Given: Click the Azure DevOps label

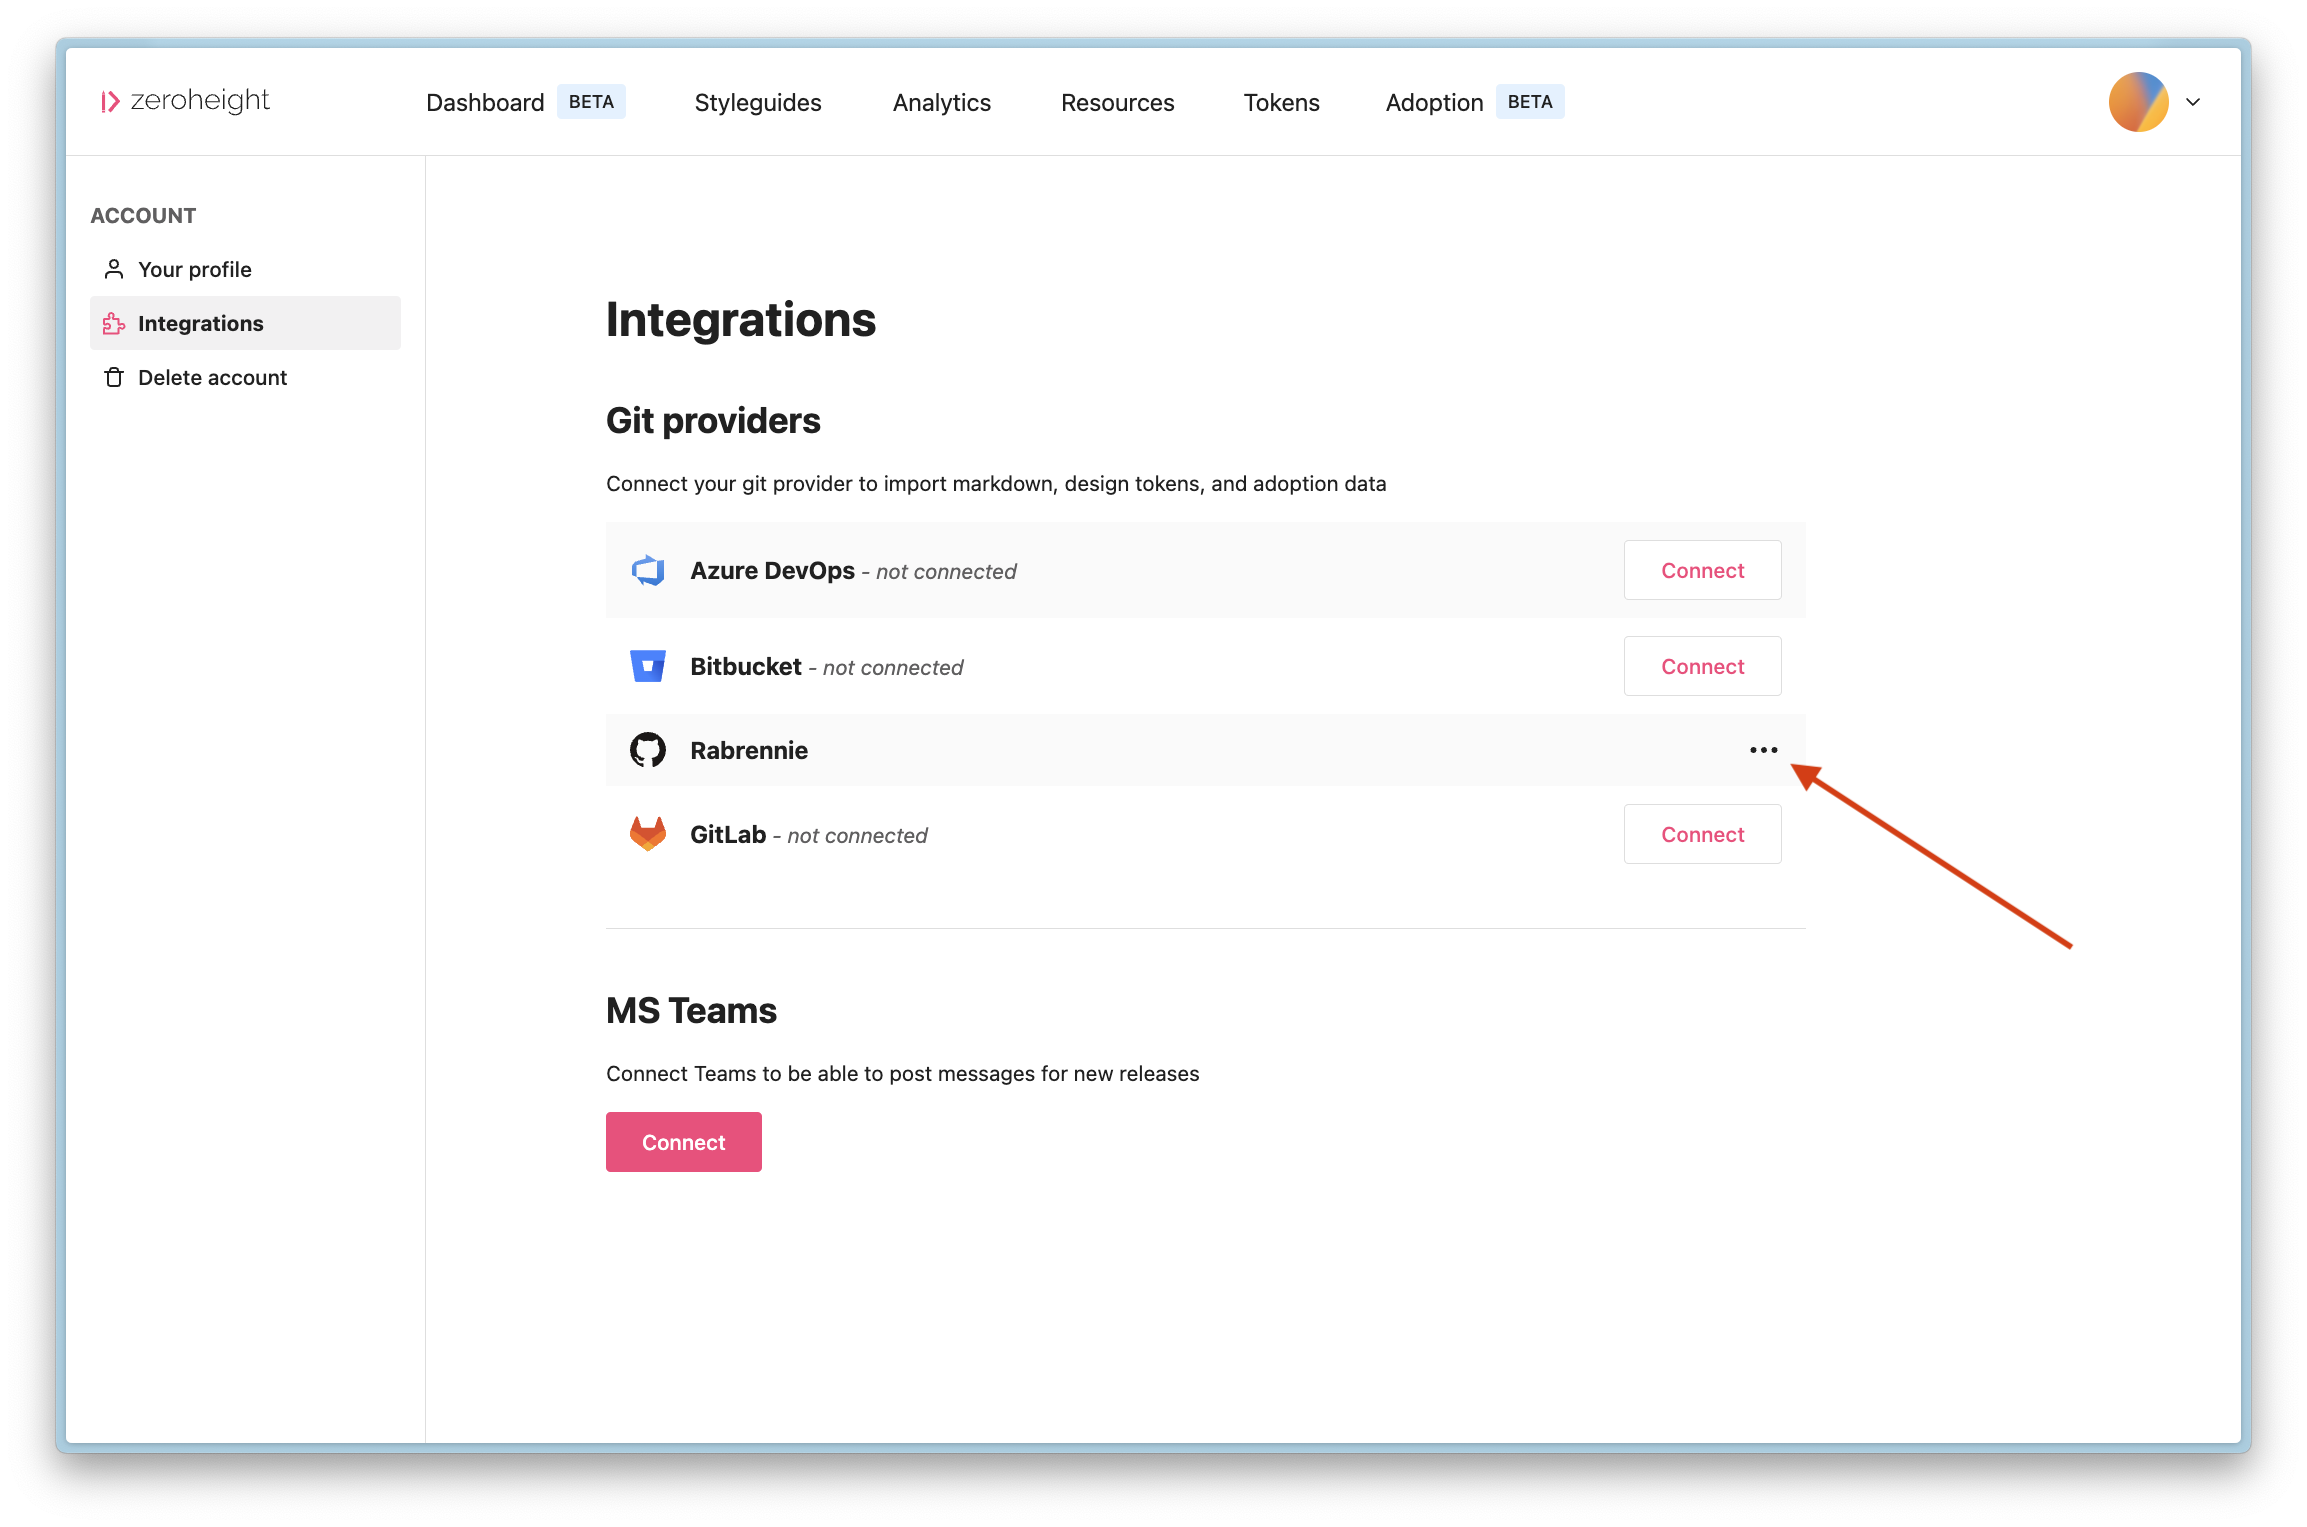Looking at the screenshot, I should pos(772,570).
